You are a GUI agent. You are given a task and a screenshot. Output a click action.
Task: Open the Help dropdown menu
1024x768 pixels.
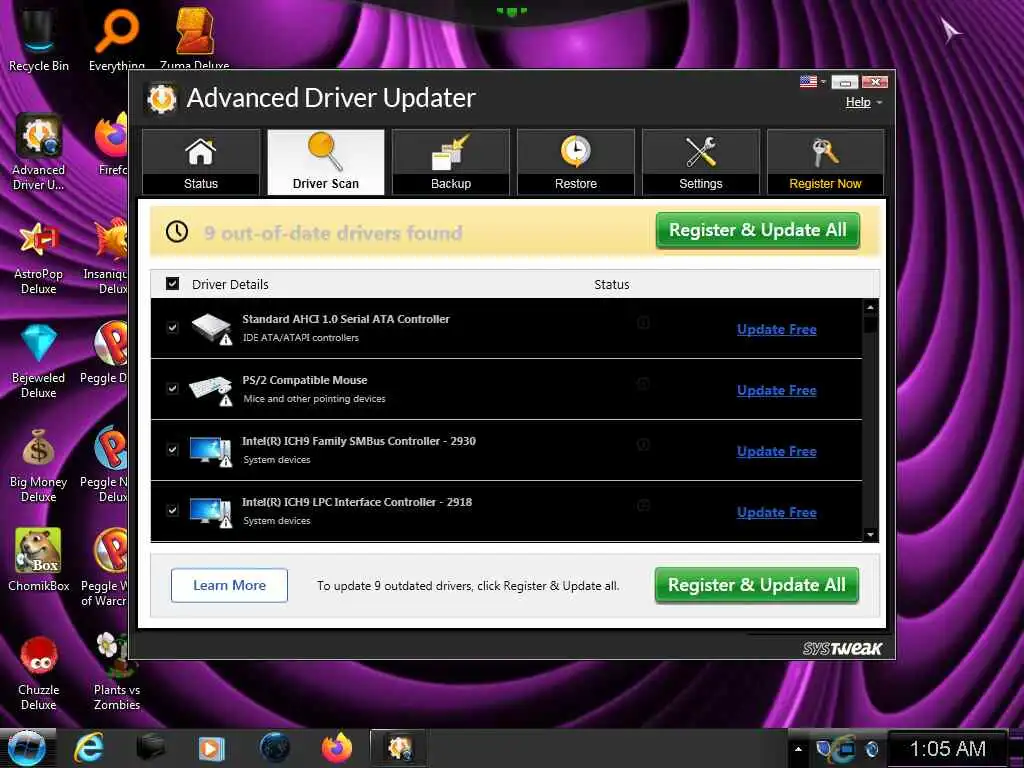(863, 102)
